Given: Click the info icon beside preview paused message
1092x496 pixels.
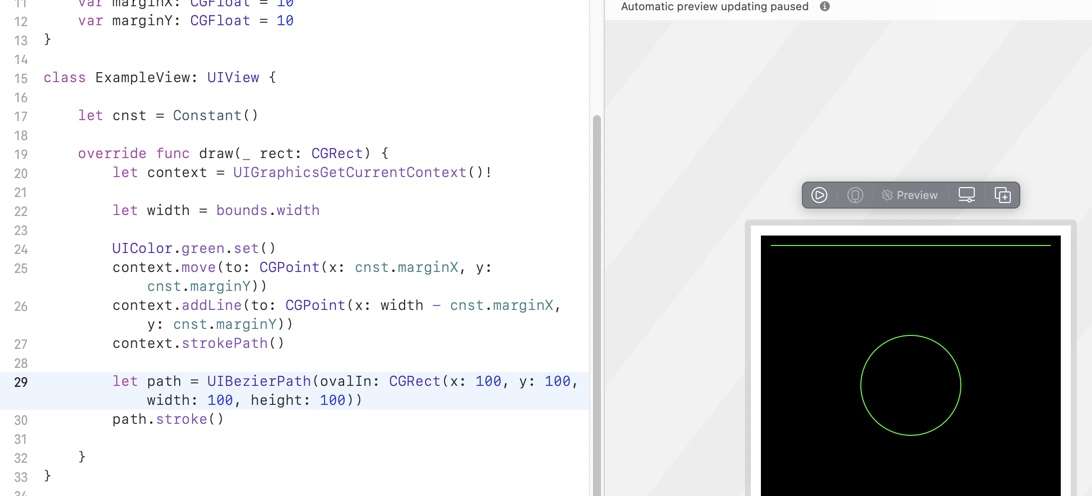Looking at the screenshot, I should point(825,6).
